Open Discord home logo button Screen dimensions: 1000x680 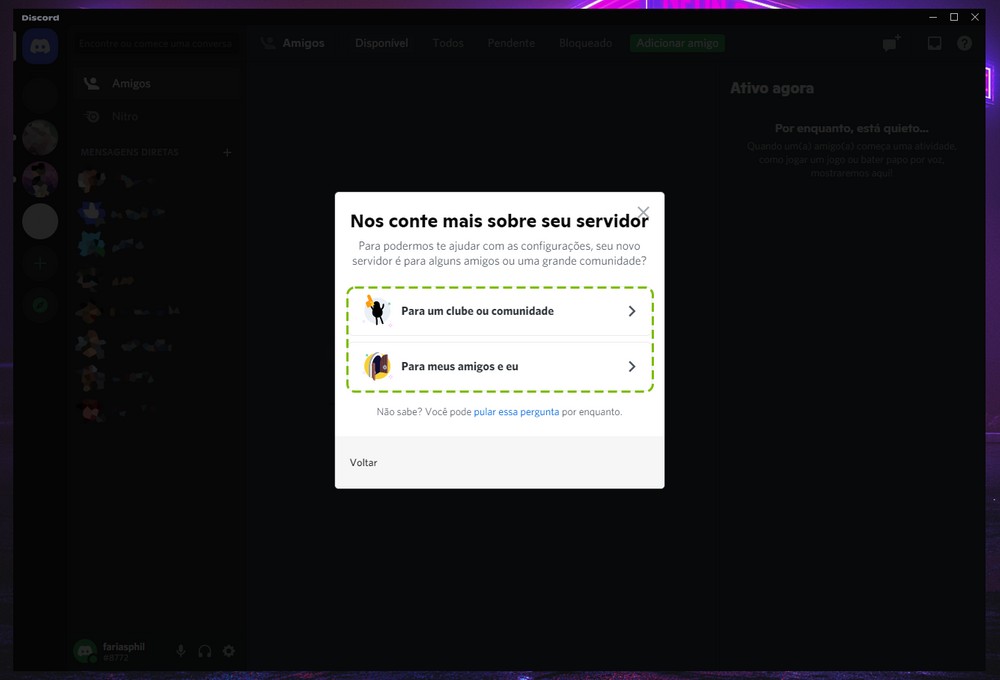point(40,47)
